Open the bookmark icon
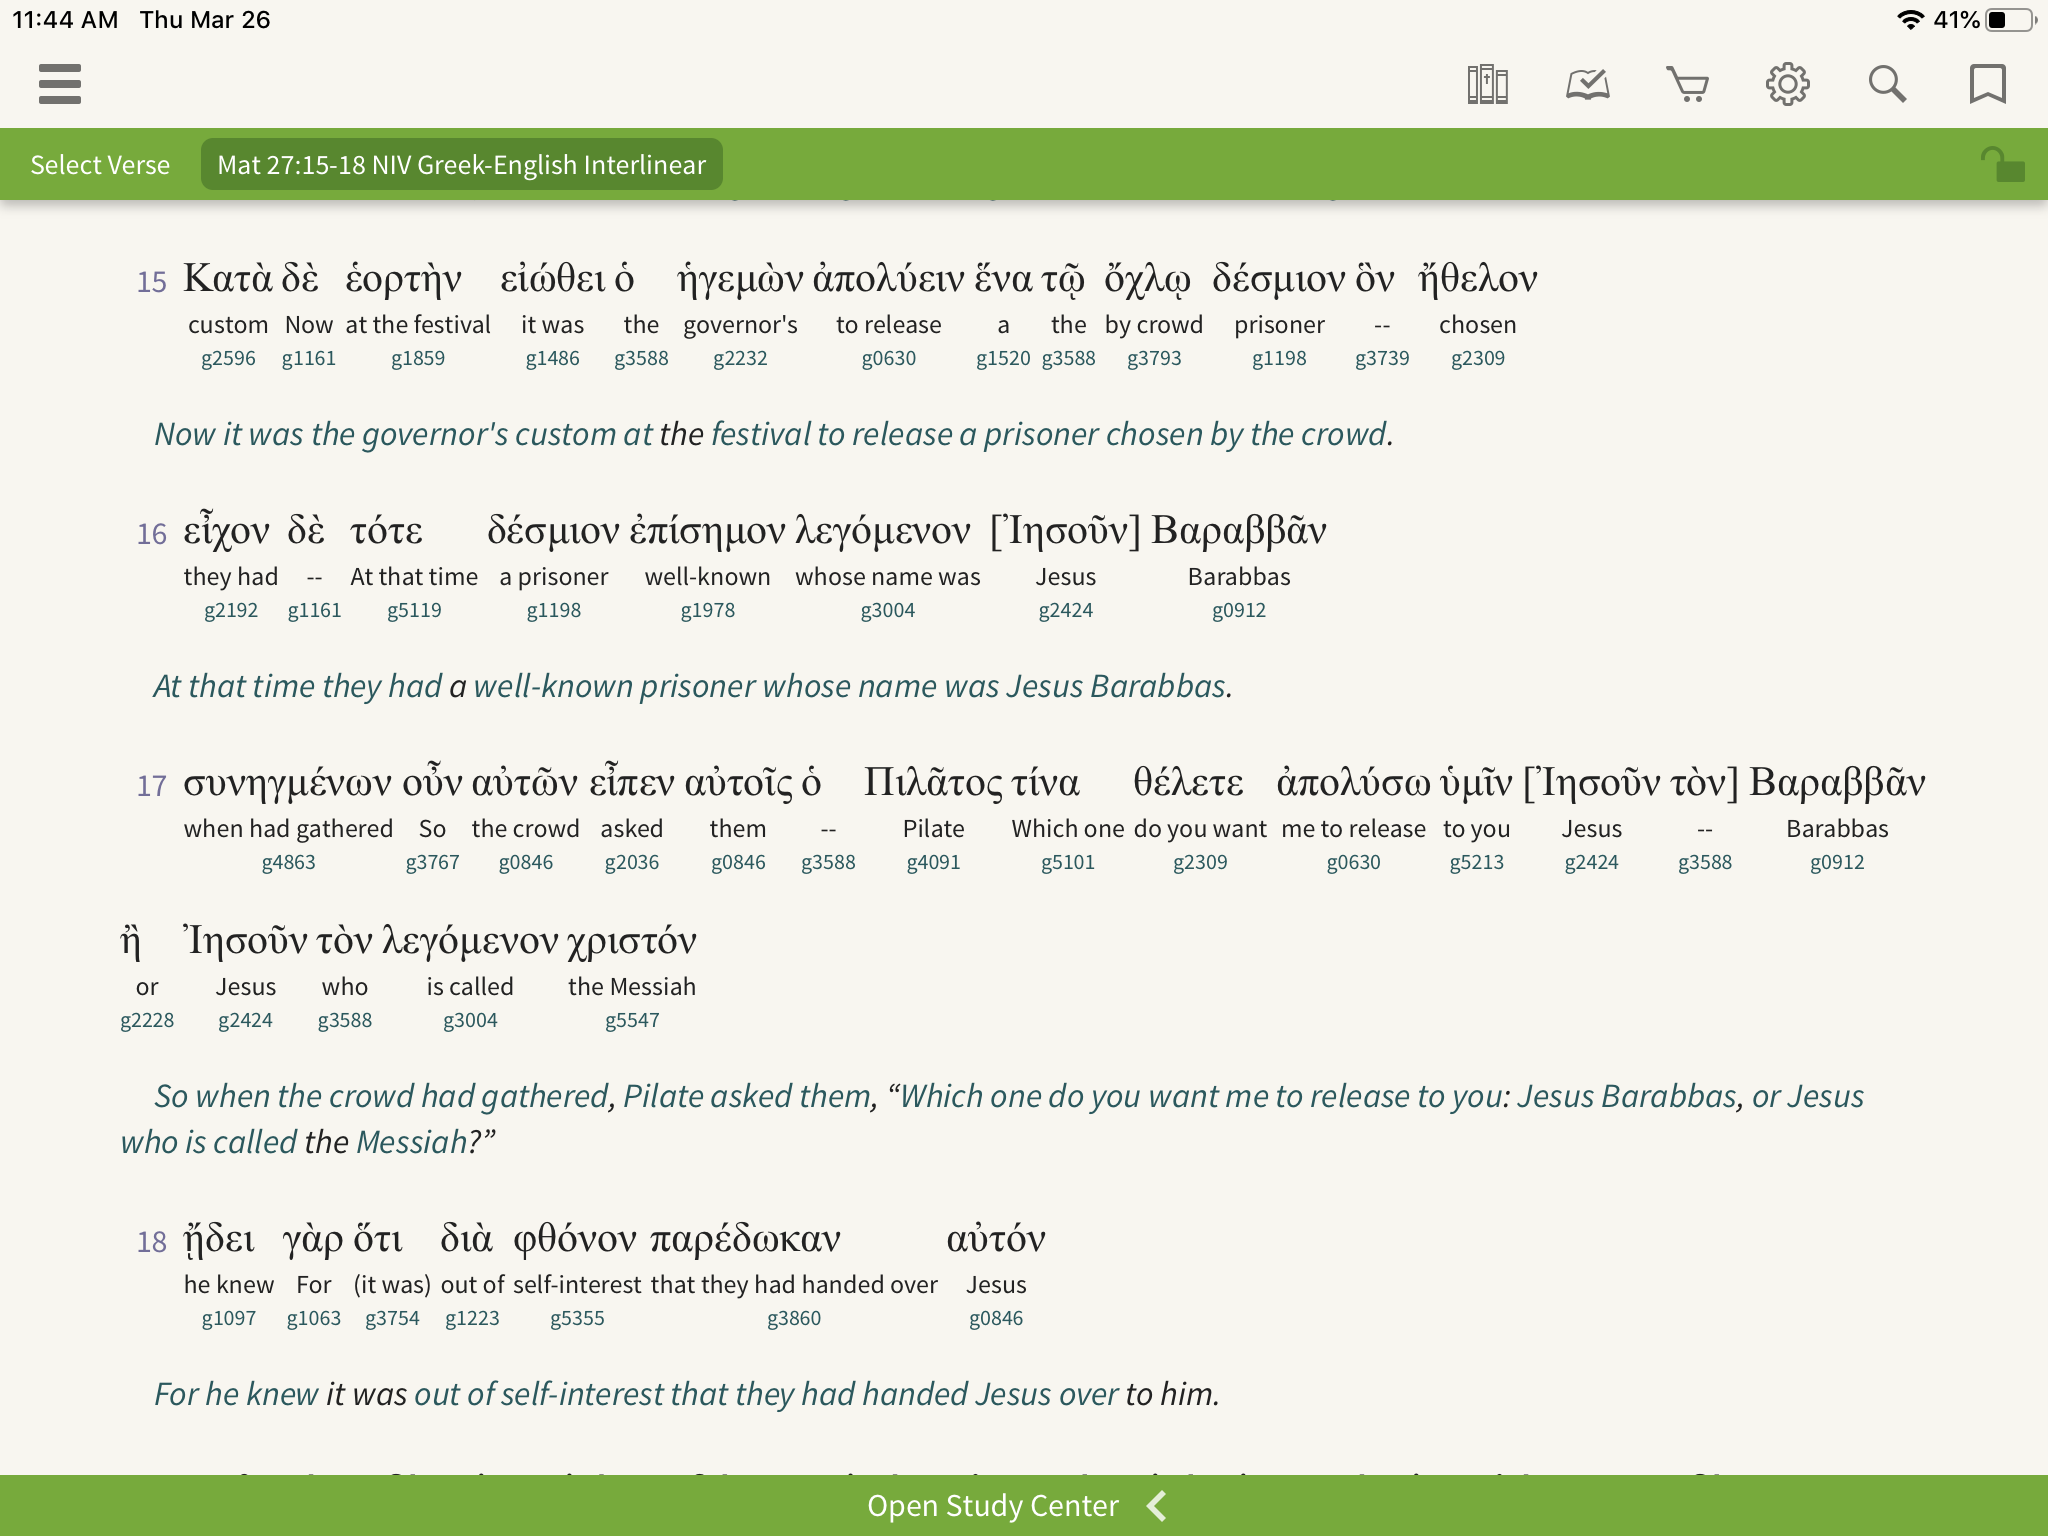2048x1536 pixels. coord(1987,86)
